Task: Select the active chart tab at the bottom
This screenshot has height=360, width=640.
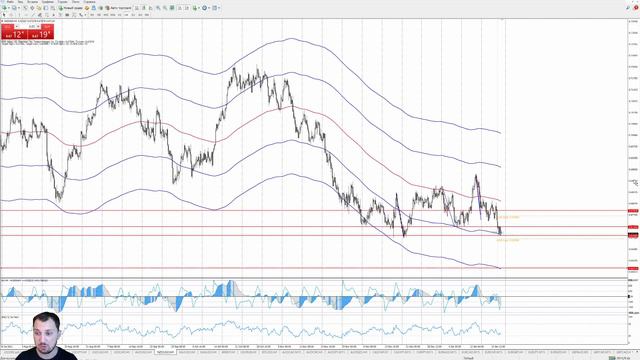Action: (165, 352)
